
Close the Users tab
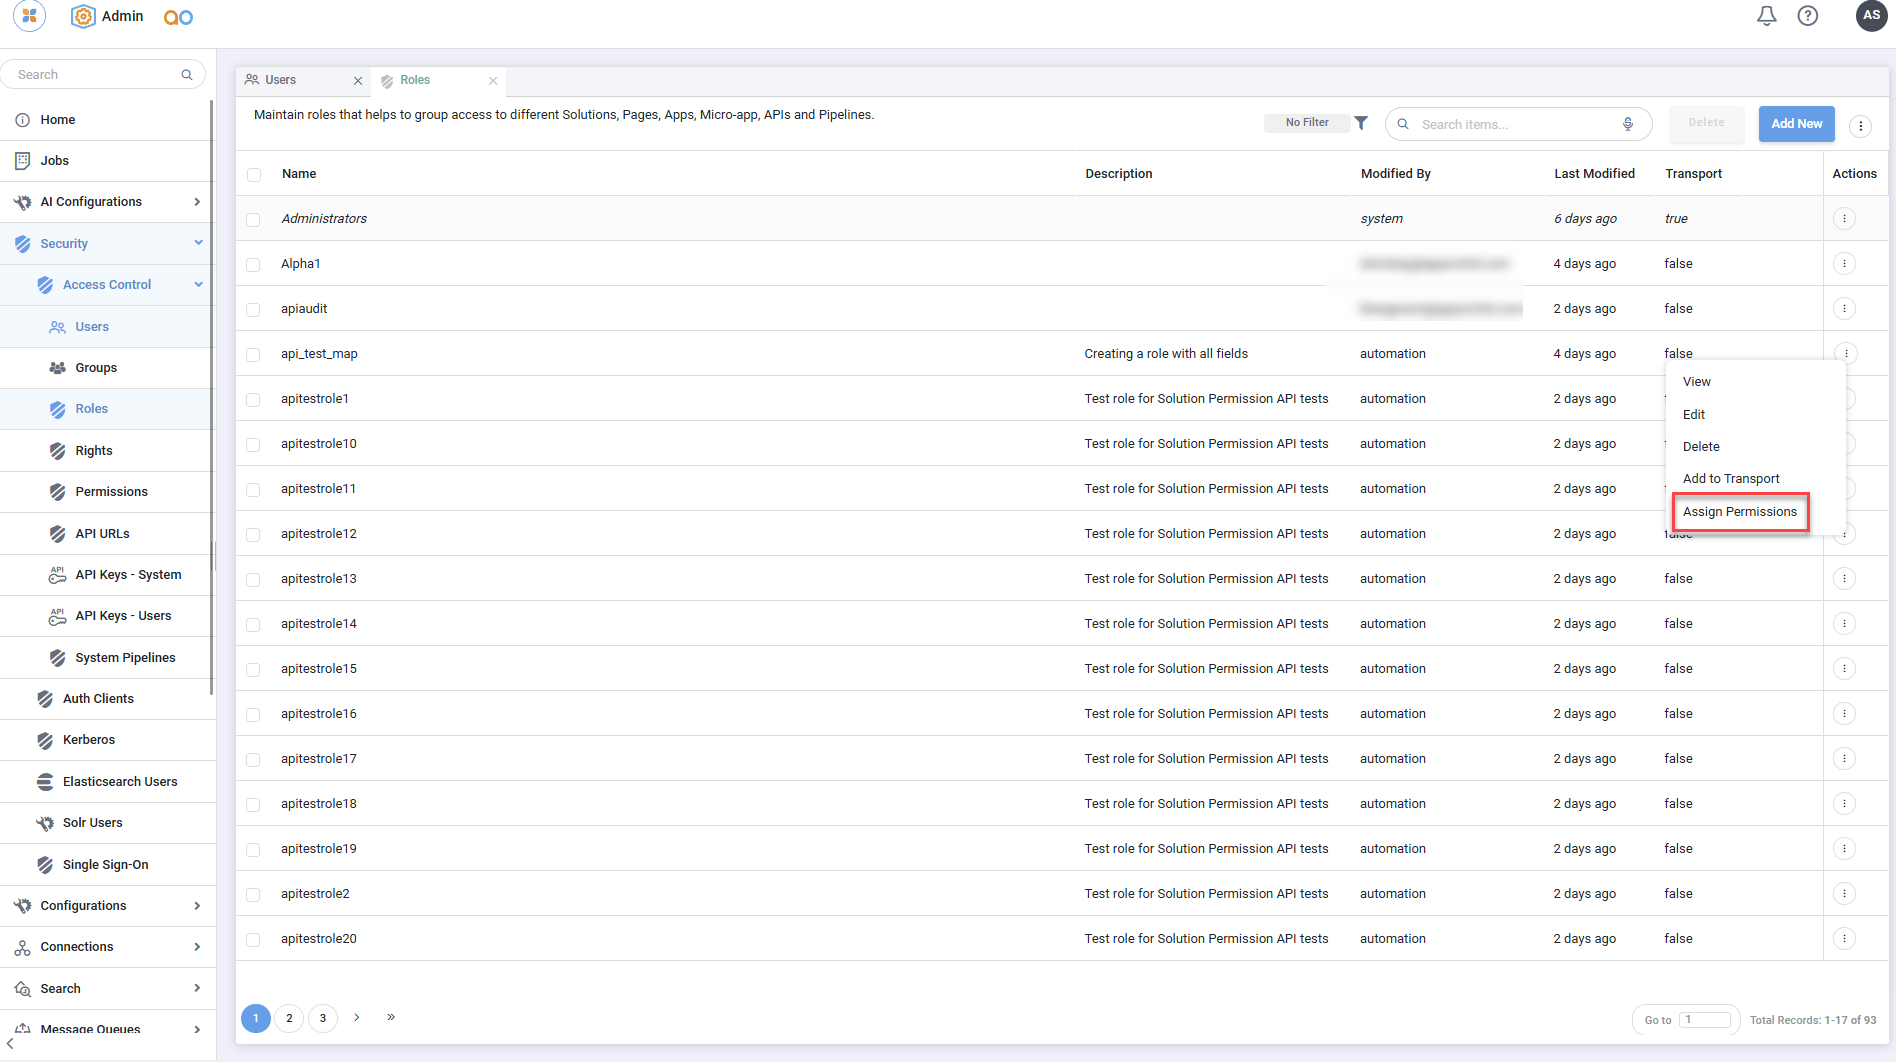(358, 81)
